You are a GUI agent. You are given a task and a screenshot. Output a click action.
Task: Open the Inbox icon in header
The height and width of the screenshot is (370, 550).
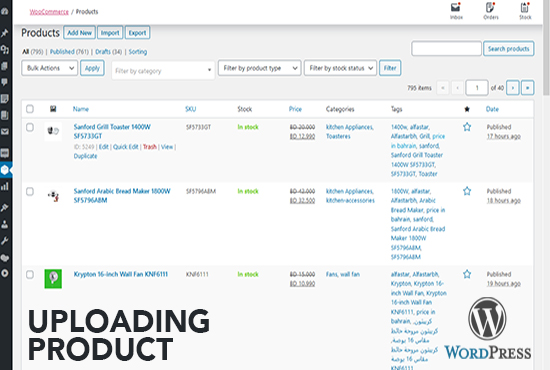tap(456, 11)
